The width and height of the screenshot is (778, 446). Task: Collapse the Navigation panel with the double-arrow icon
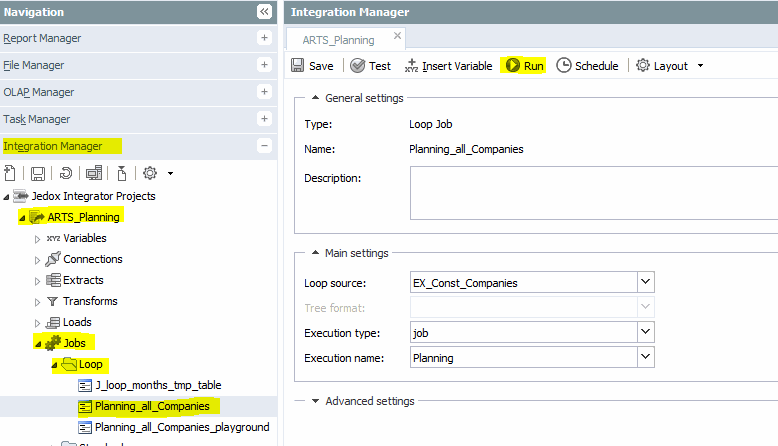(x=264, y=11)
